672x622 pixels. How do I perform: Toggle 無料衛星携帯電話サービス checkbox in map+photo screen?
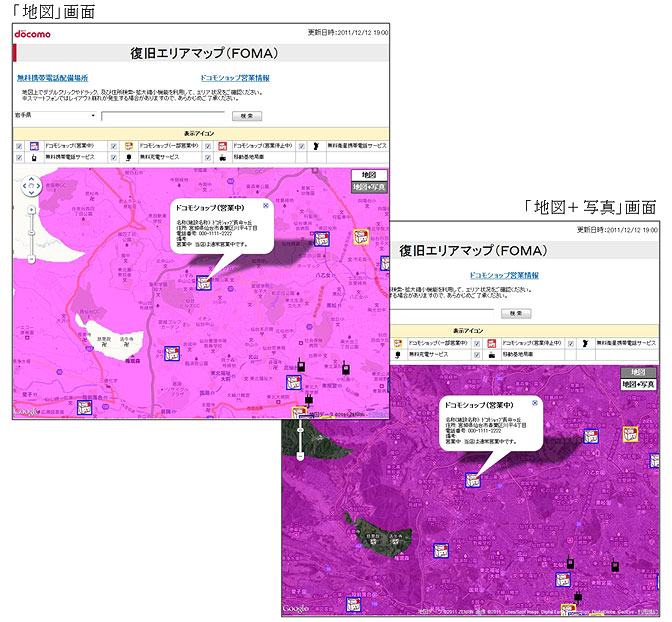tap(571, 343)
